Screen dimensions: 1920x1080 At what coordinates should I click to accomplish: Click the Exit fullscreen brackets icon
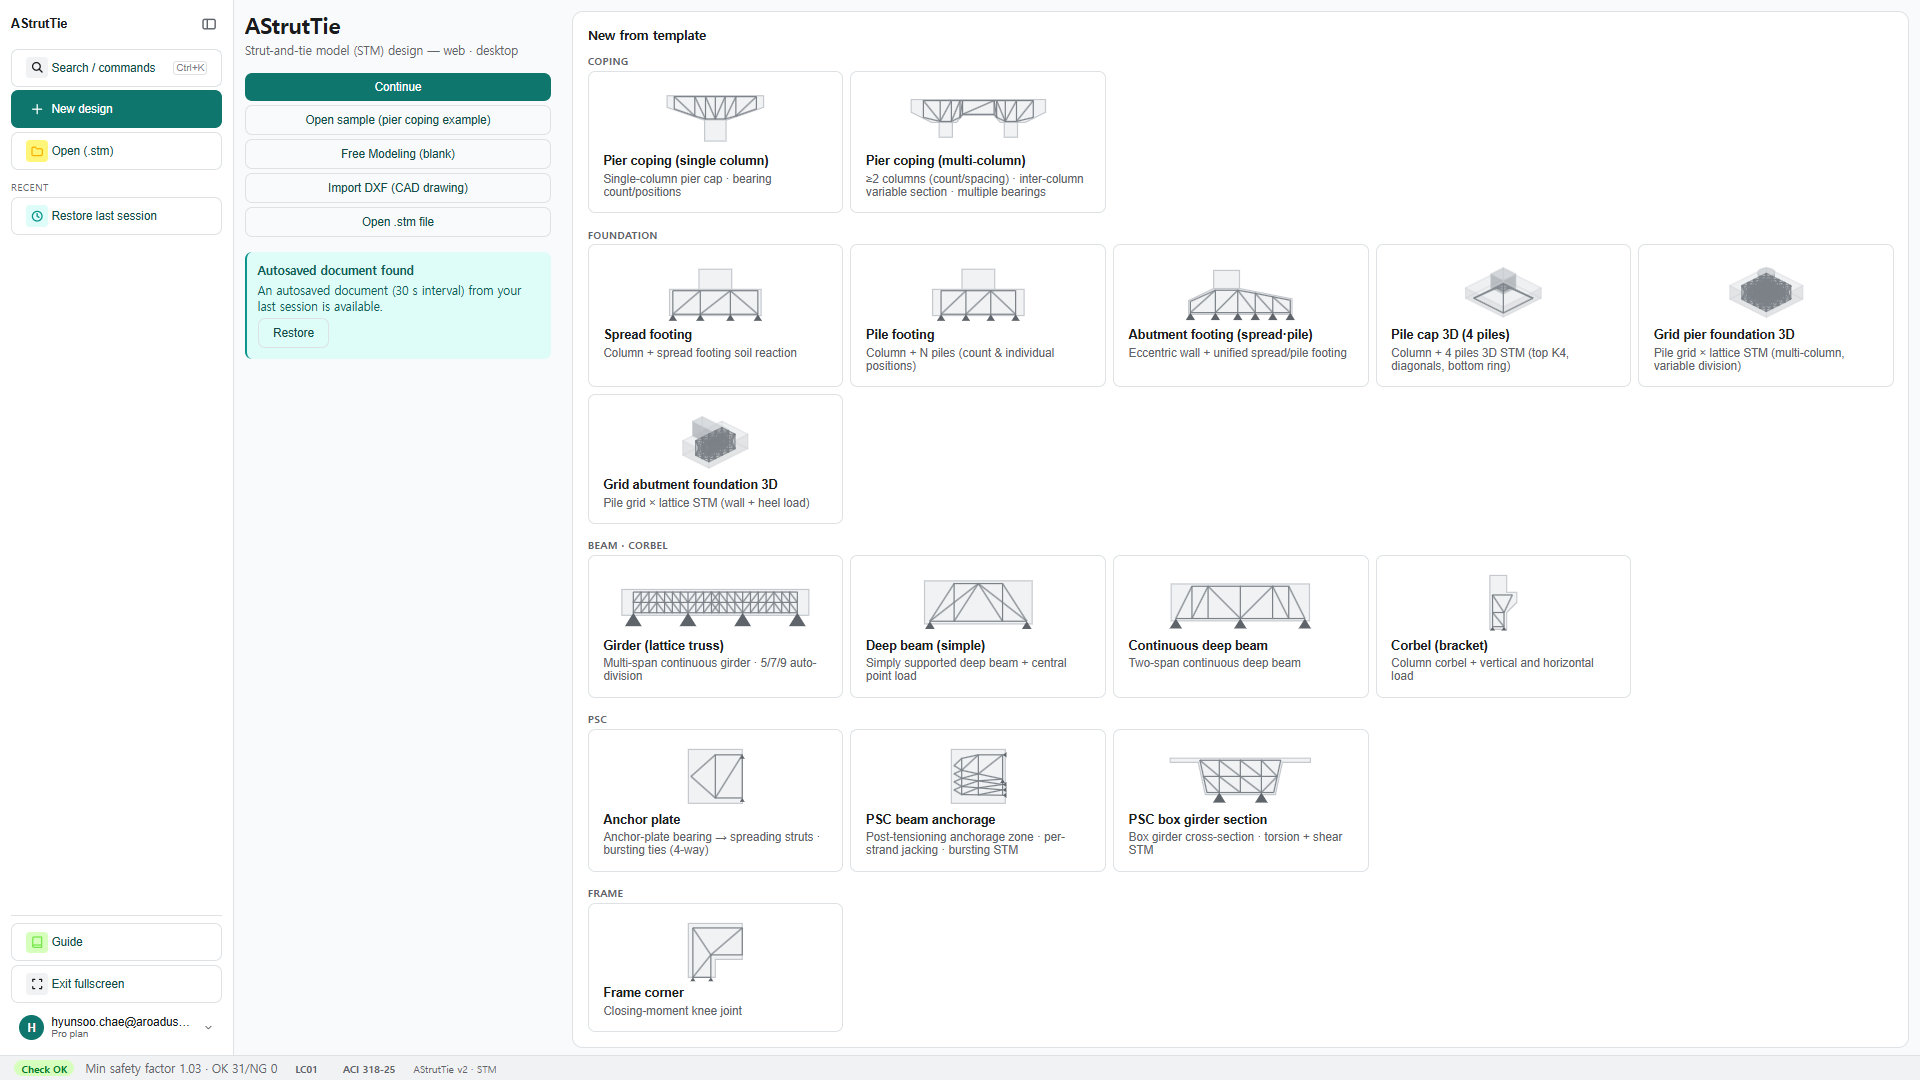[37, 984]
